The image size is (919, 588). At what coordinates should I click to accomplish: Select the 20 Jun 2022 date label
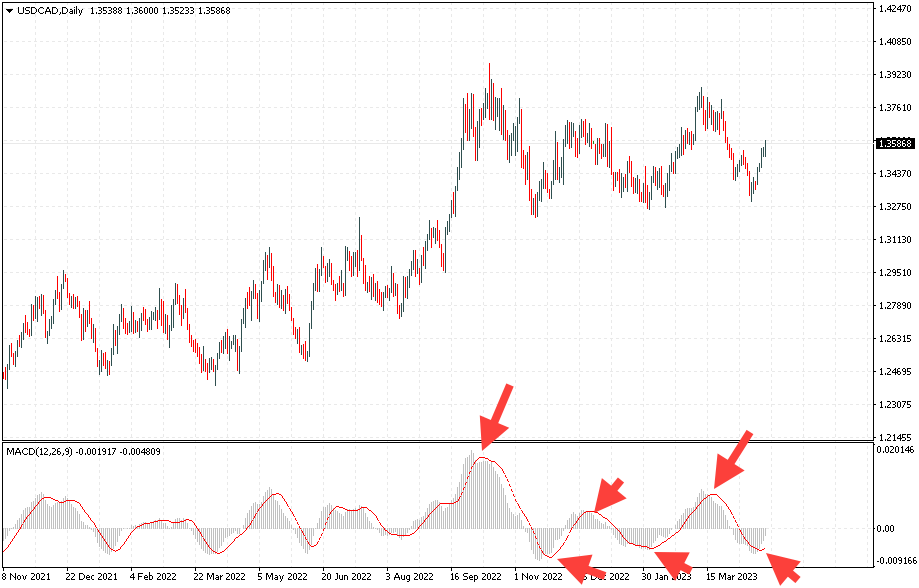(x=347, y=577)
